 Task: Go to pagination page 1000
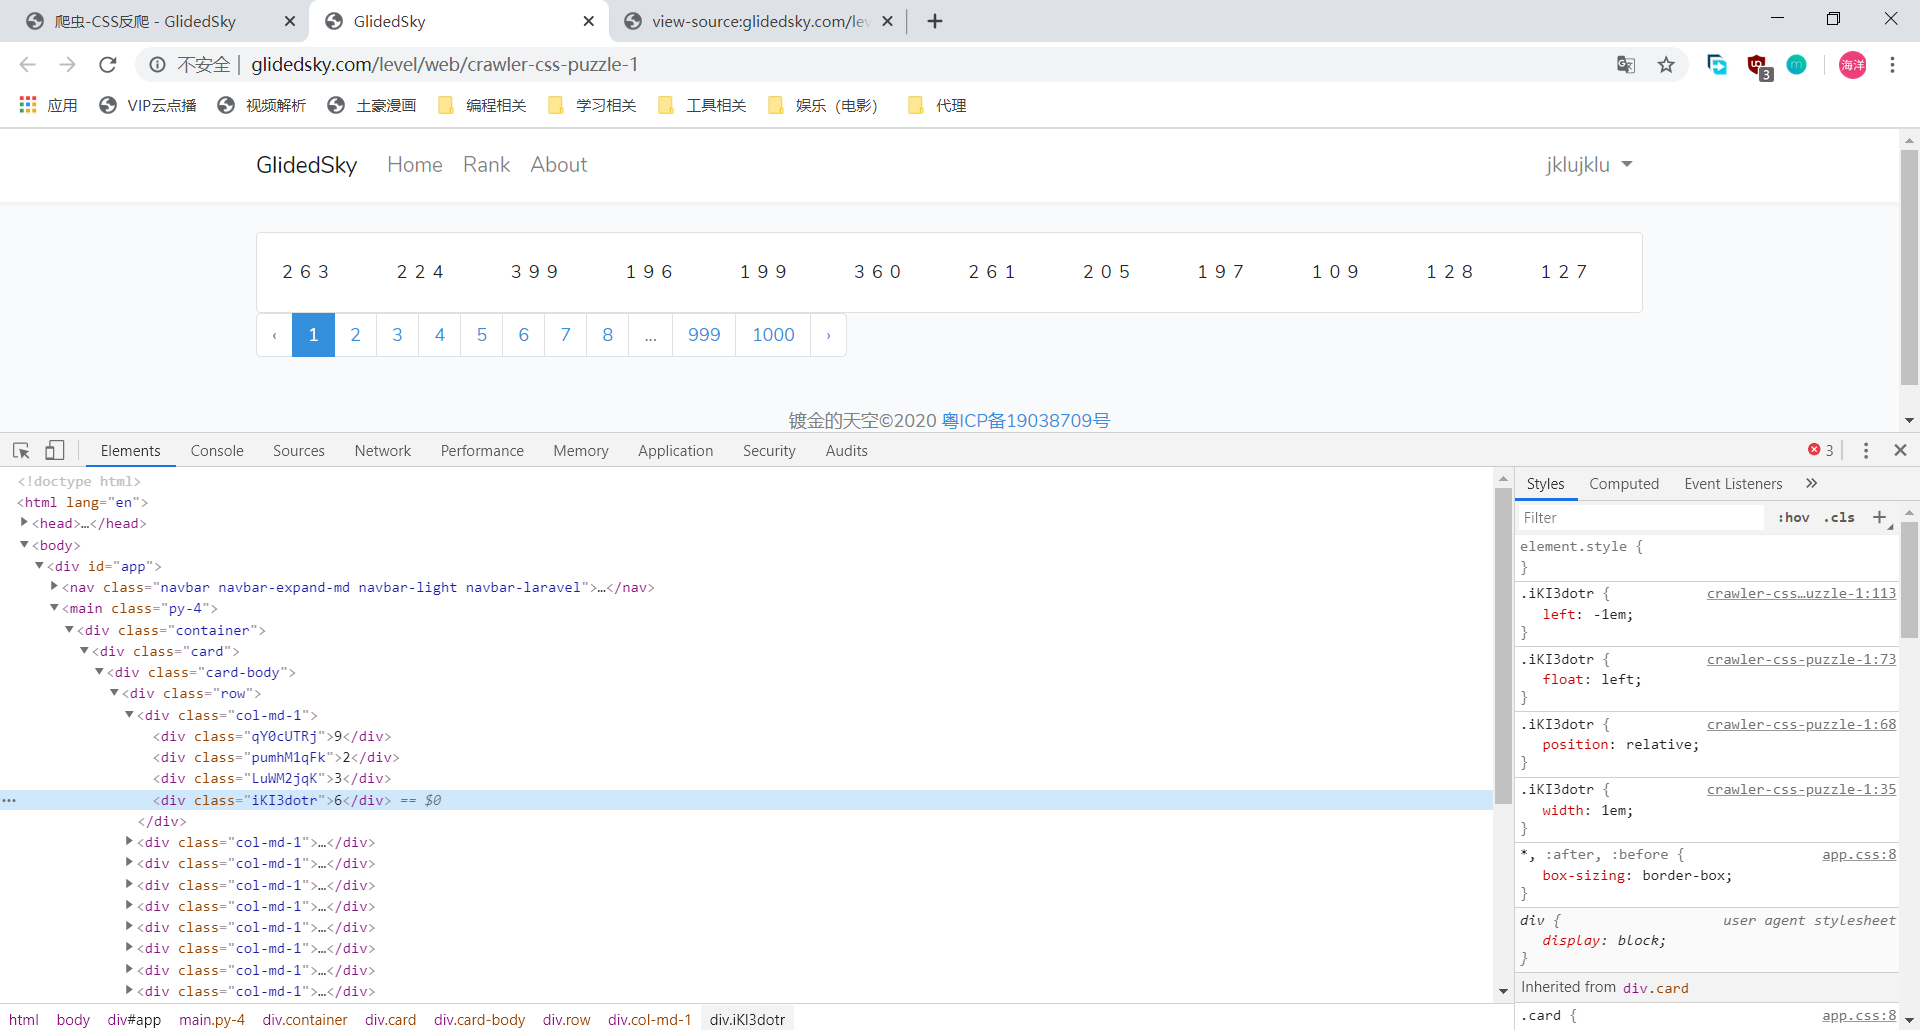[773, 335]
